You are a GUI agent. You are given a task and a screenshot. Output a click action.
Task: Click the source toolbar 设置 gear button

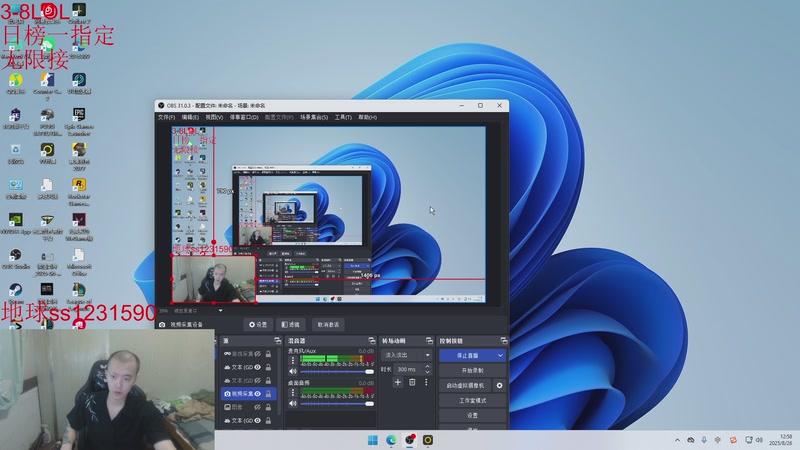258,324
